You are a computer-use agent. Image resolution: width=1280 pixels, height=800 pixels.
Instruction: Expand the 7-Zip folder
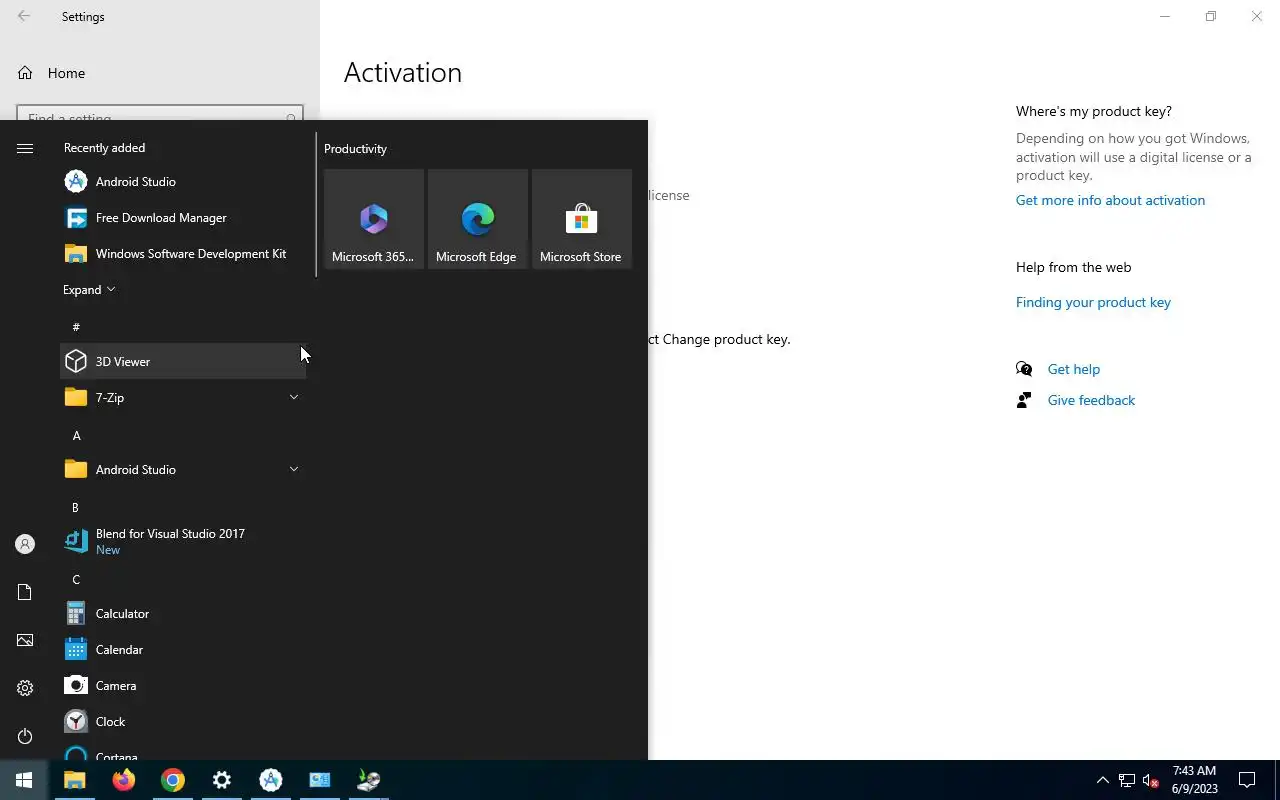click(x=183, y=398)
